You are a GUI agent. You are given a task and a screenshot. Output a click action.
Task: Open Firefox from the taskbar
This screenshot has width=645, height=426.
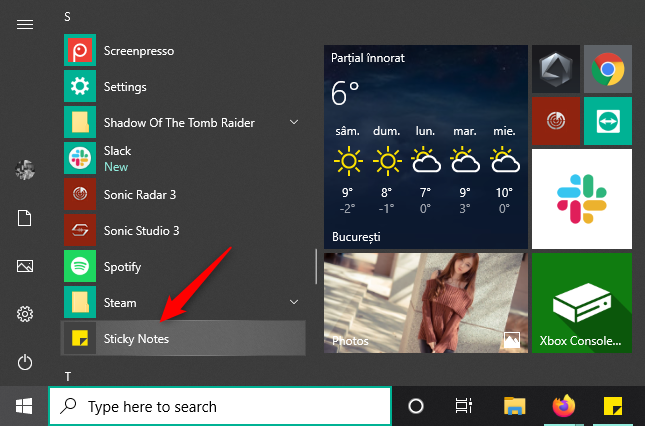pyautogui.click(x=565, y=406)
